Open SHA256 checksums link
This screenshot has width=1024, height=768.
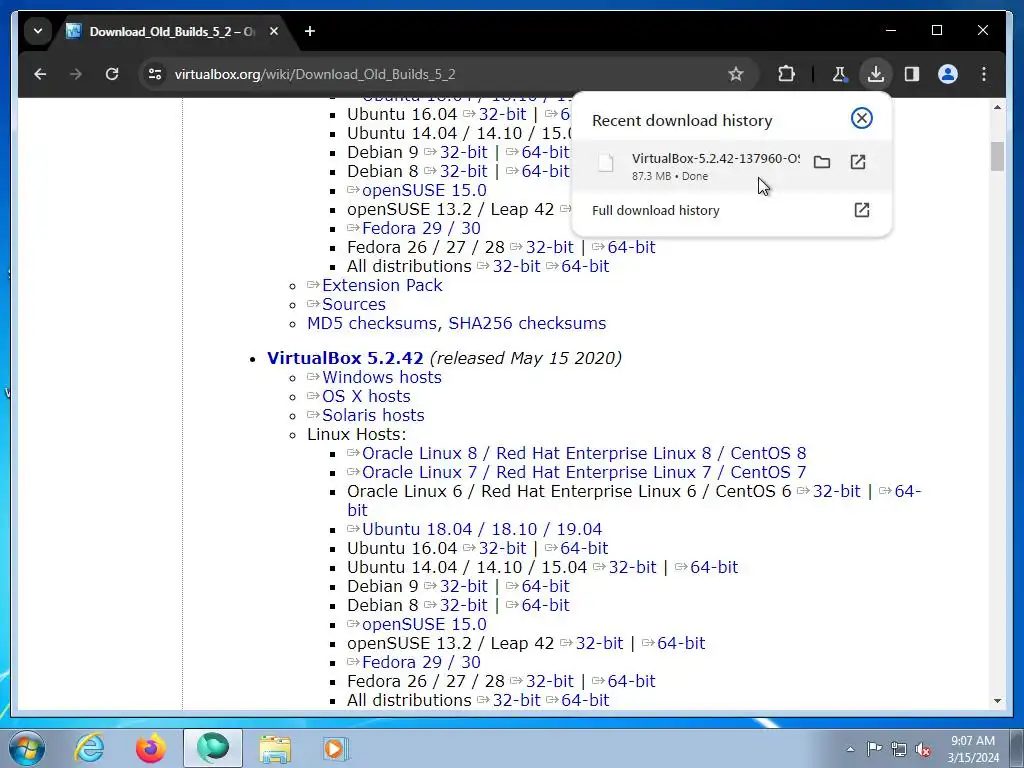pyautogui.click(x=527, y=323)
